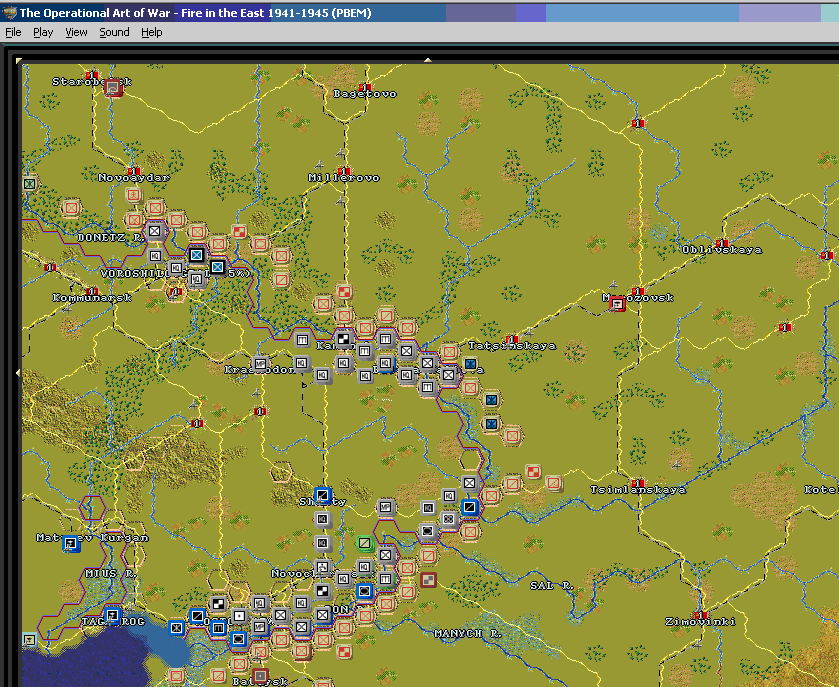Click the Zimovniki city label
The image size is (839, 687).
coord(700,622)
